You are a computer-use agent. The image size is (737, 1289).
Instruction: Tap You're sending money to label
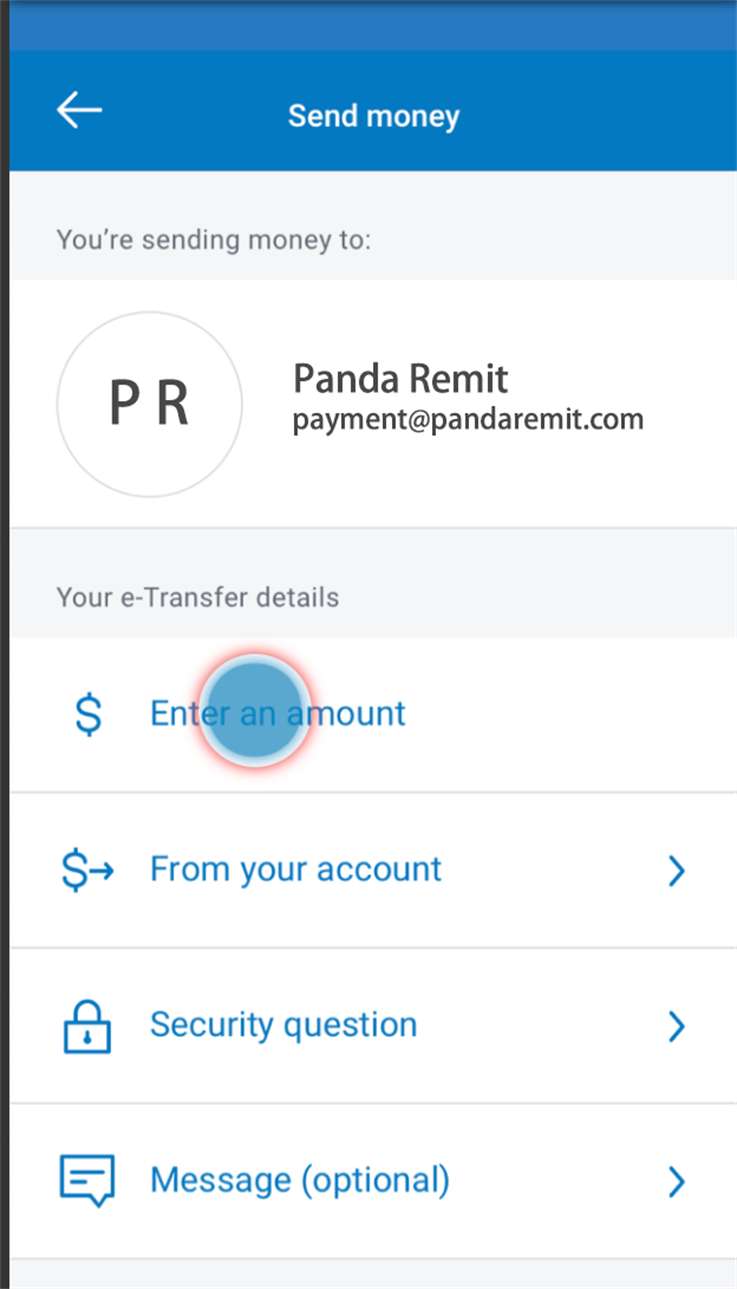pyautogui.click(x=214, y=240)
